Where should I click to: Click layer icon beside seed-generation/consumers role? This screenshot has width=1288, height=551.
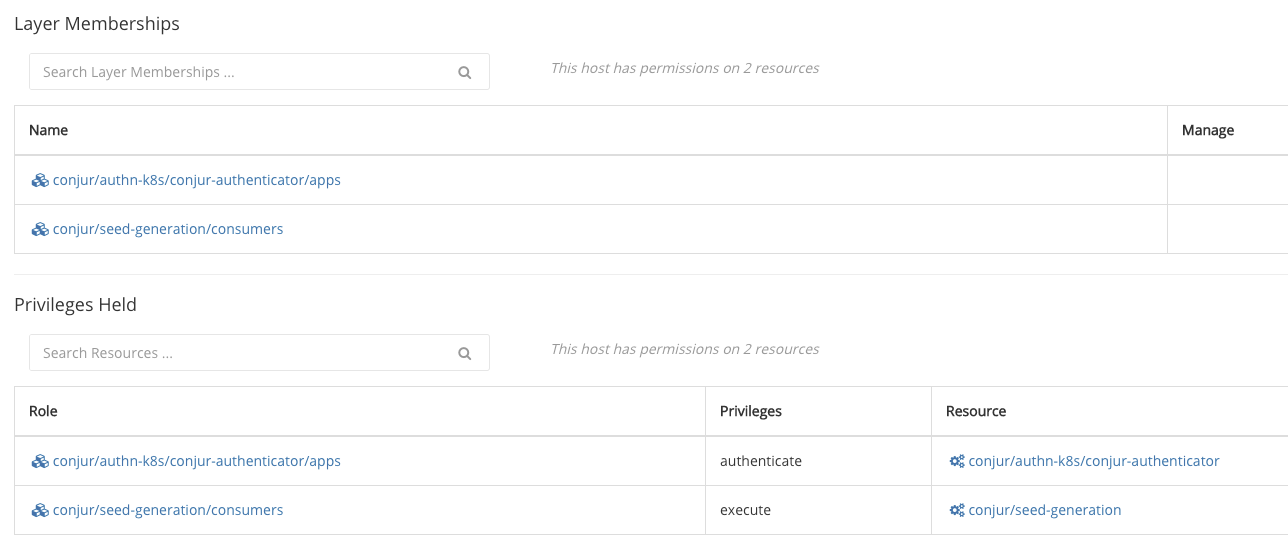point(40,510)
